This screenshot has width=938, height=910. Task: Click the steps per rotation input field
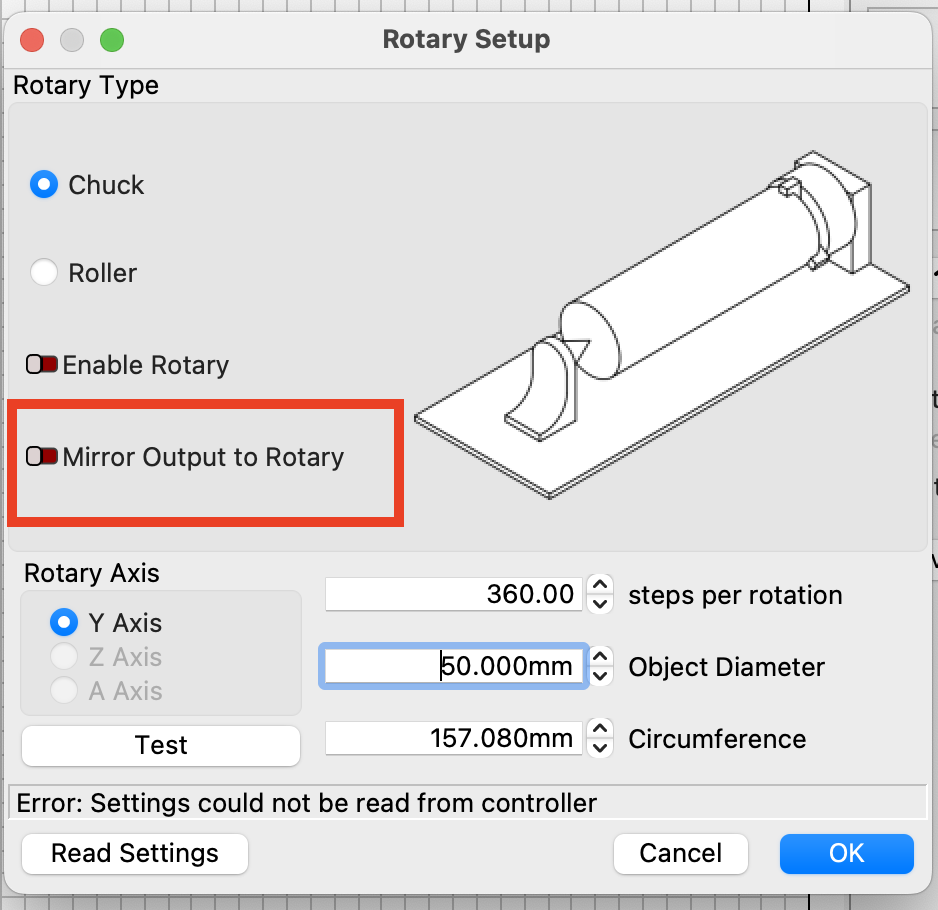click(x=453, y=594)
